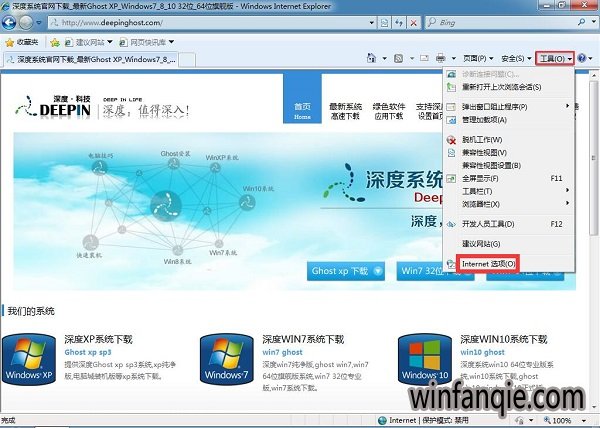Click the browser Back arrow button
600x428 pixels.
[x=9, y=23]
